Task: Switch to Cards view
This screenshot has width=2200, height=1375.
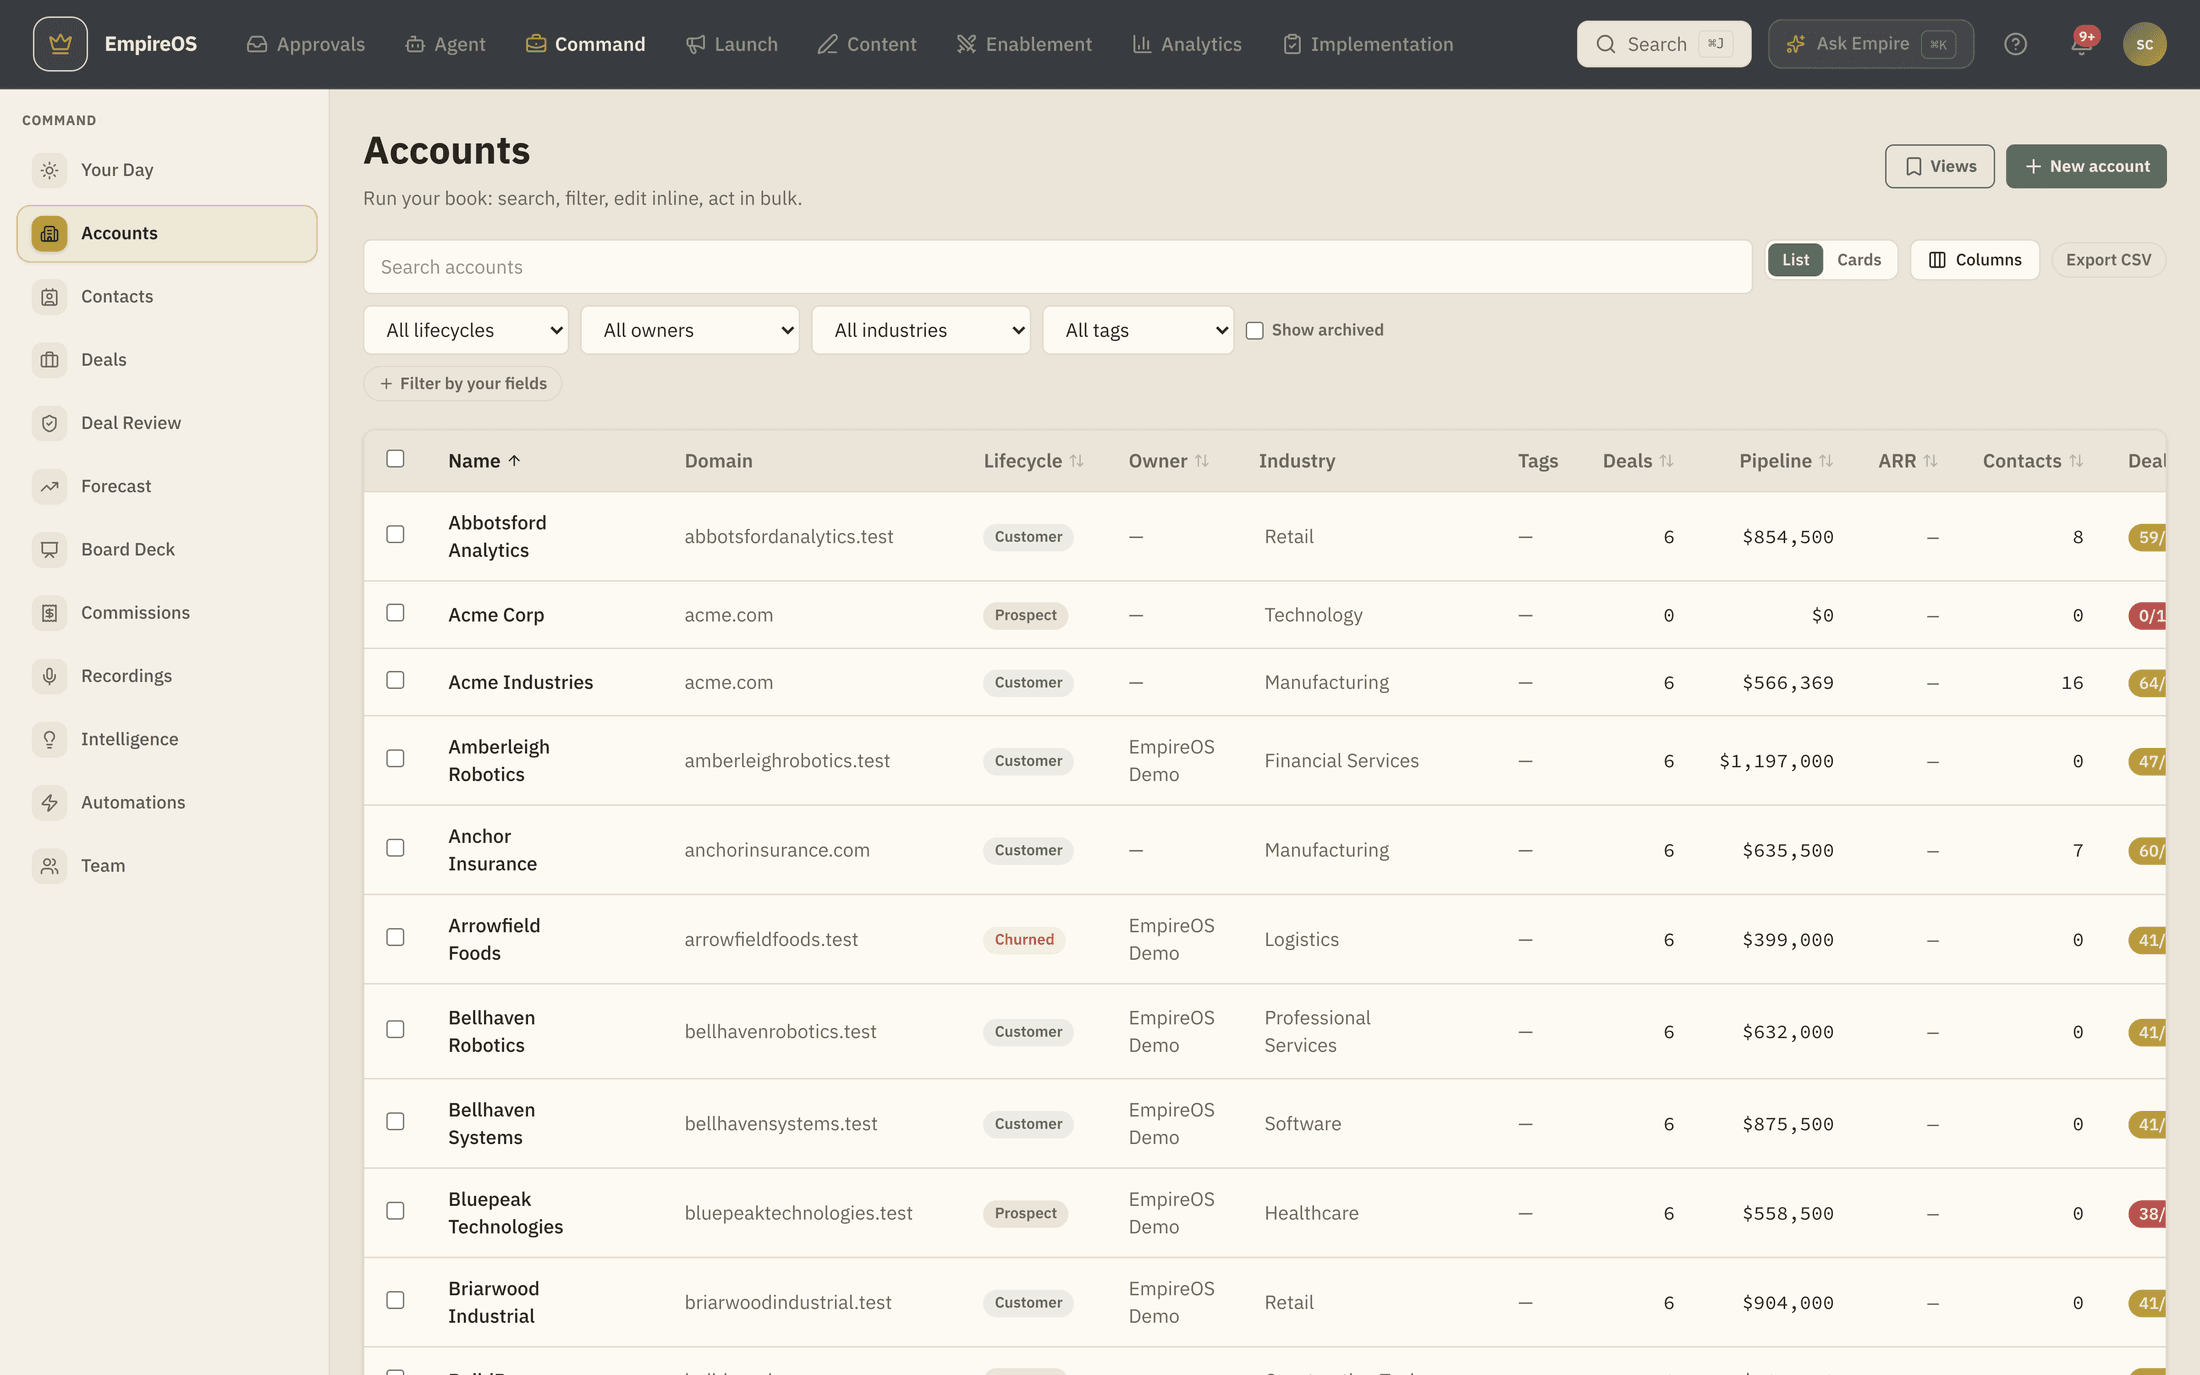Action: tap(1859, 260)
